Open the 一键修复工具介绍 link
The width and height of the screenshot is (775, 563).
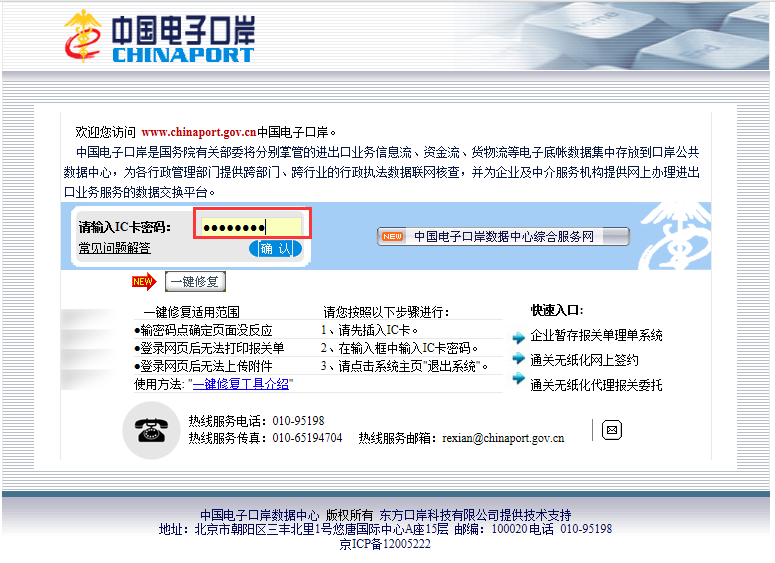point(241,384)
